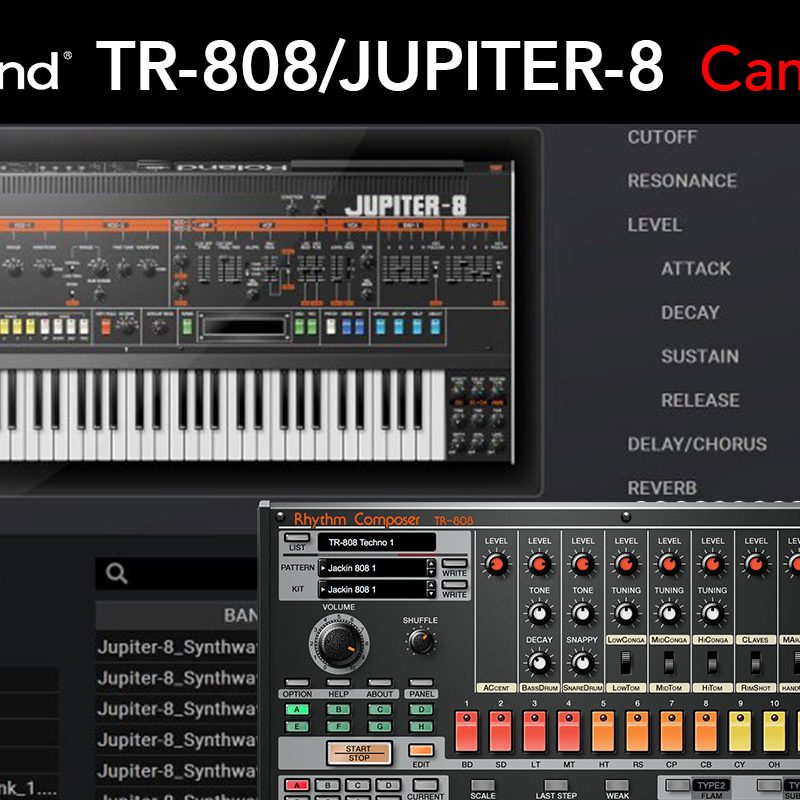Screen dimensions: 800x800
Task: Select CUTOFF in parameter list
Action: click(x=662, y=137)
